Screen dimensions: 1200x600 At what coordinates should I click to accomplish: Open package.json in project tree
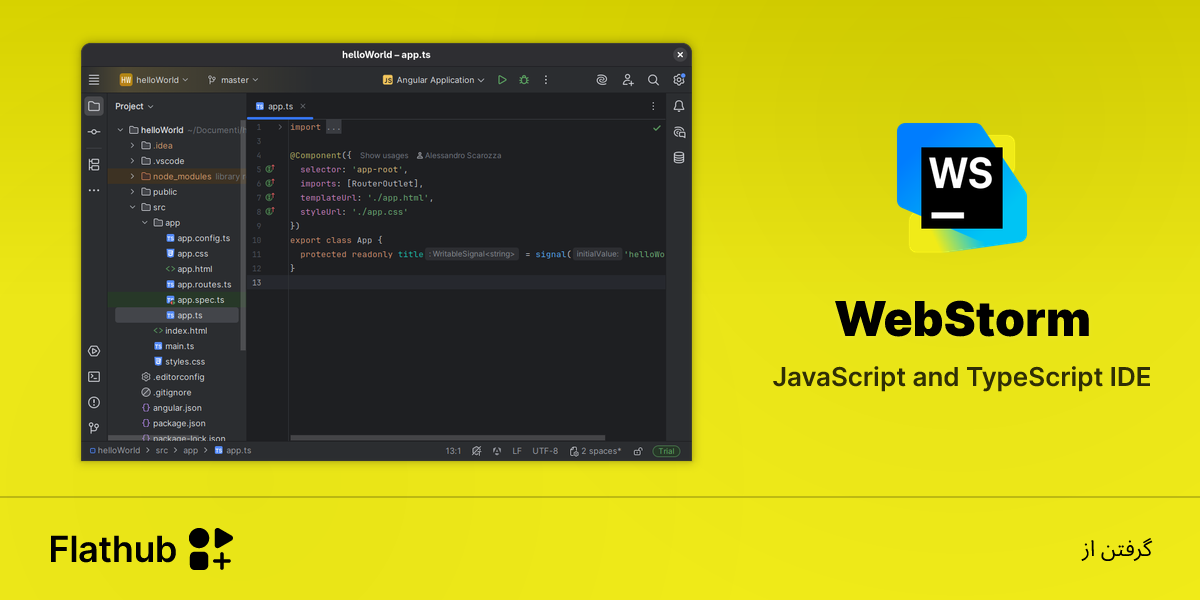176,423
